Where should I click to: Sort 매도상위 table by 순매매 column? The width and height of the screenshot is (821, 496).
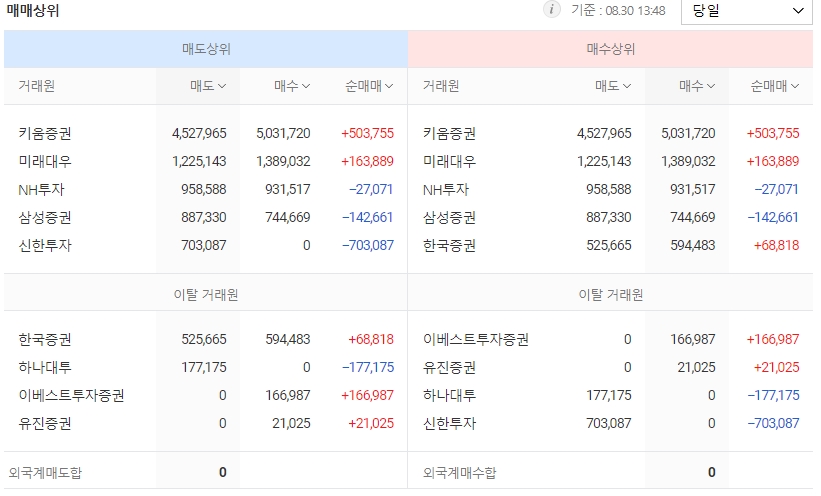pyautogui.click(x=369, y=85)
